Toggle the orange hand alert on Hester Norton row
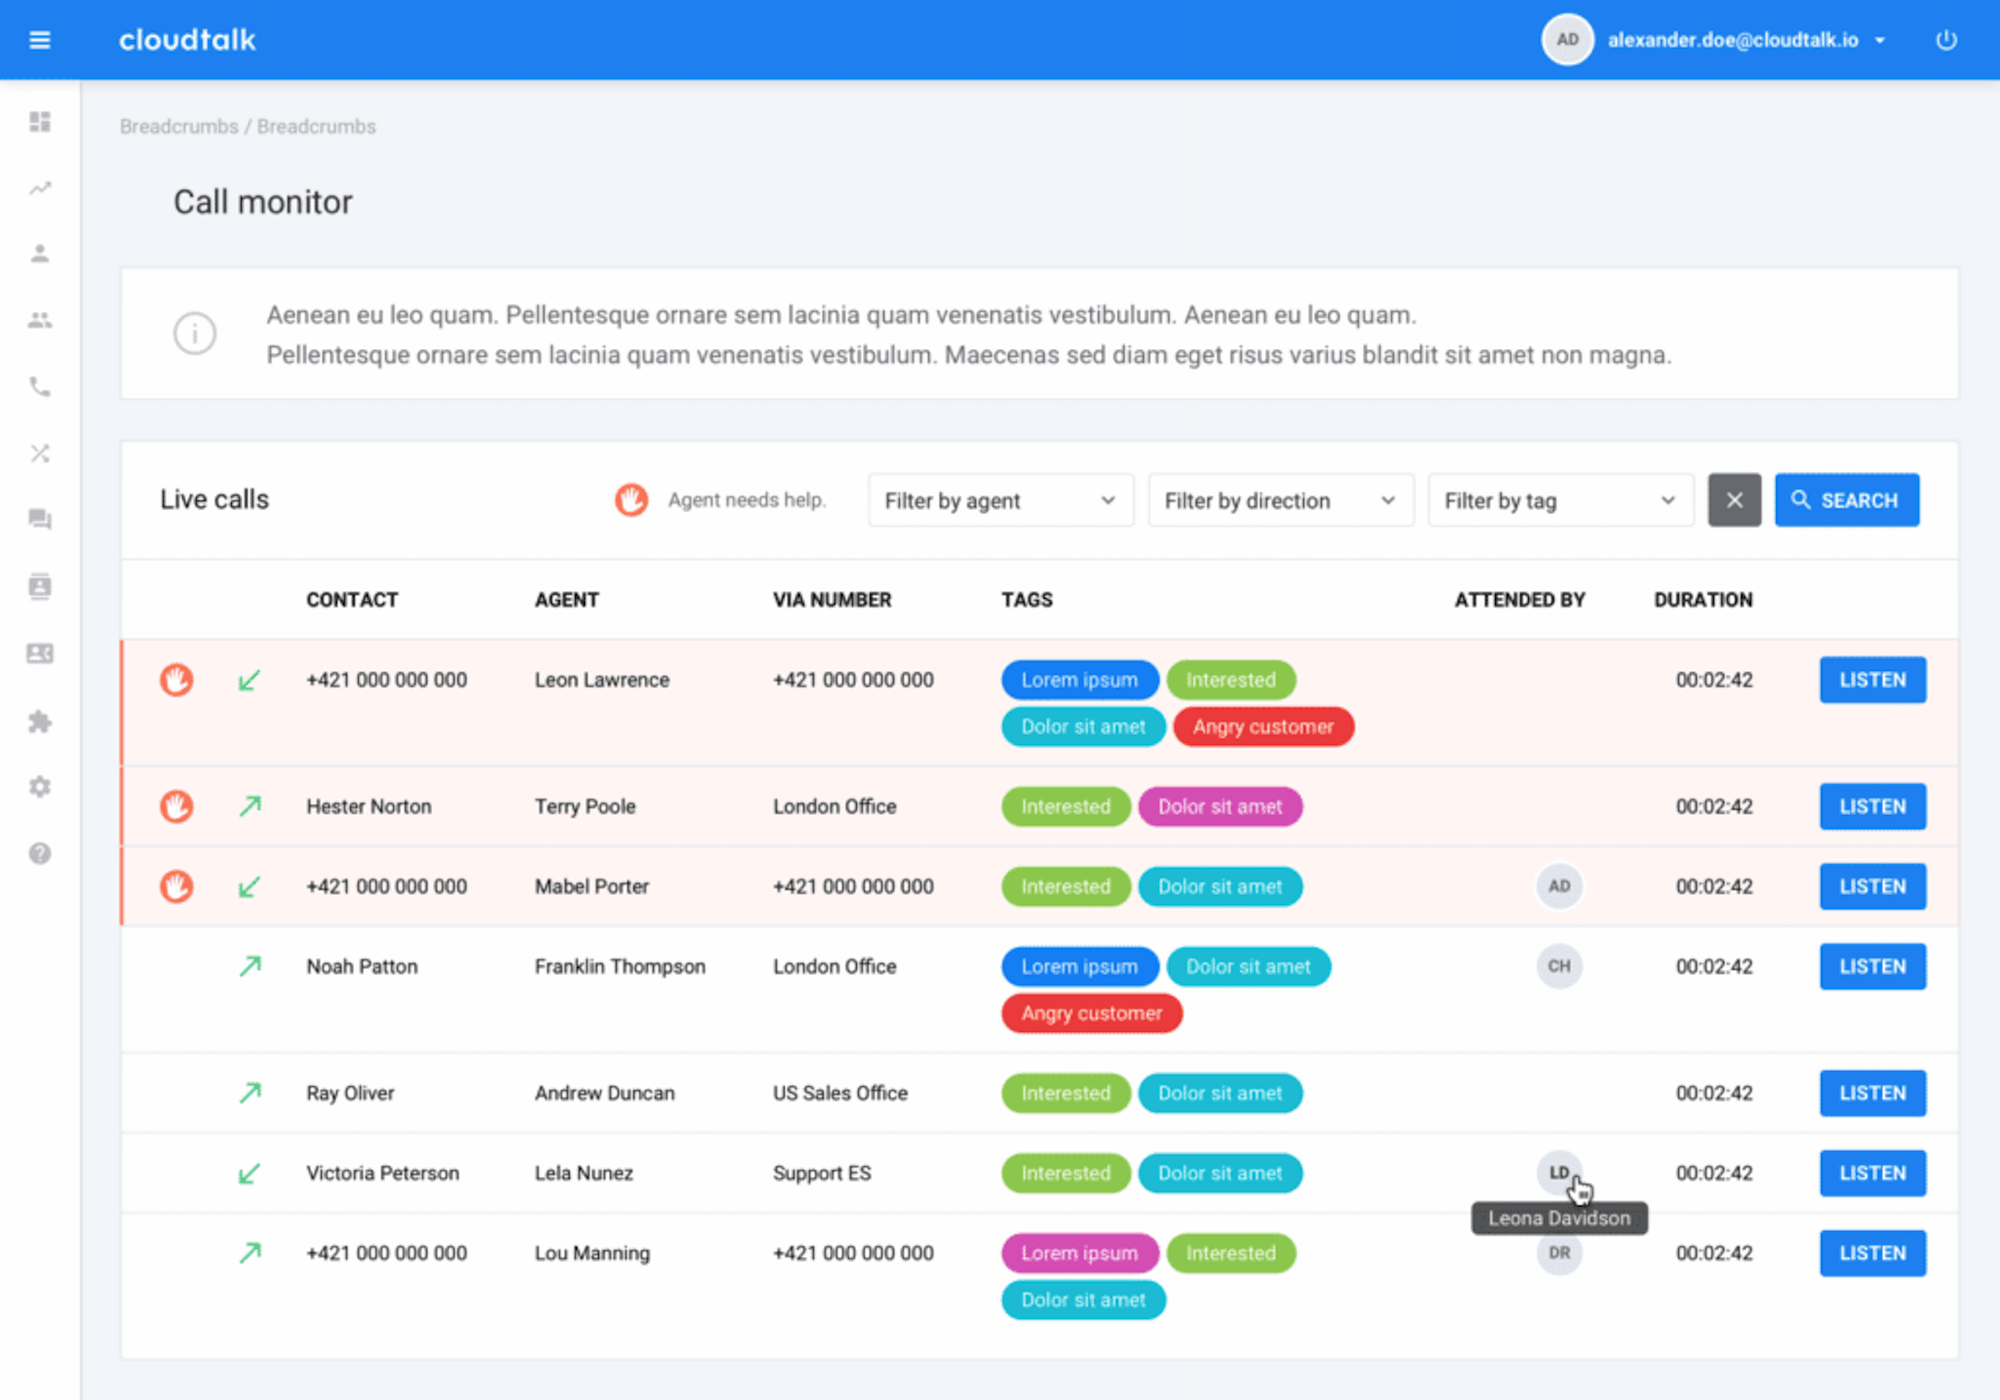The width and height of the screenshot is (2000, 1400). [175, 806]
